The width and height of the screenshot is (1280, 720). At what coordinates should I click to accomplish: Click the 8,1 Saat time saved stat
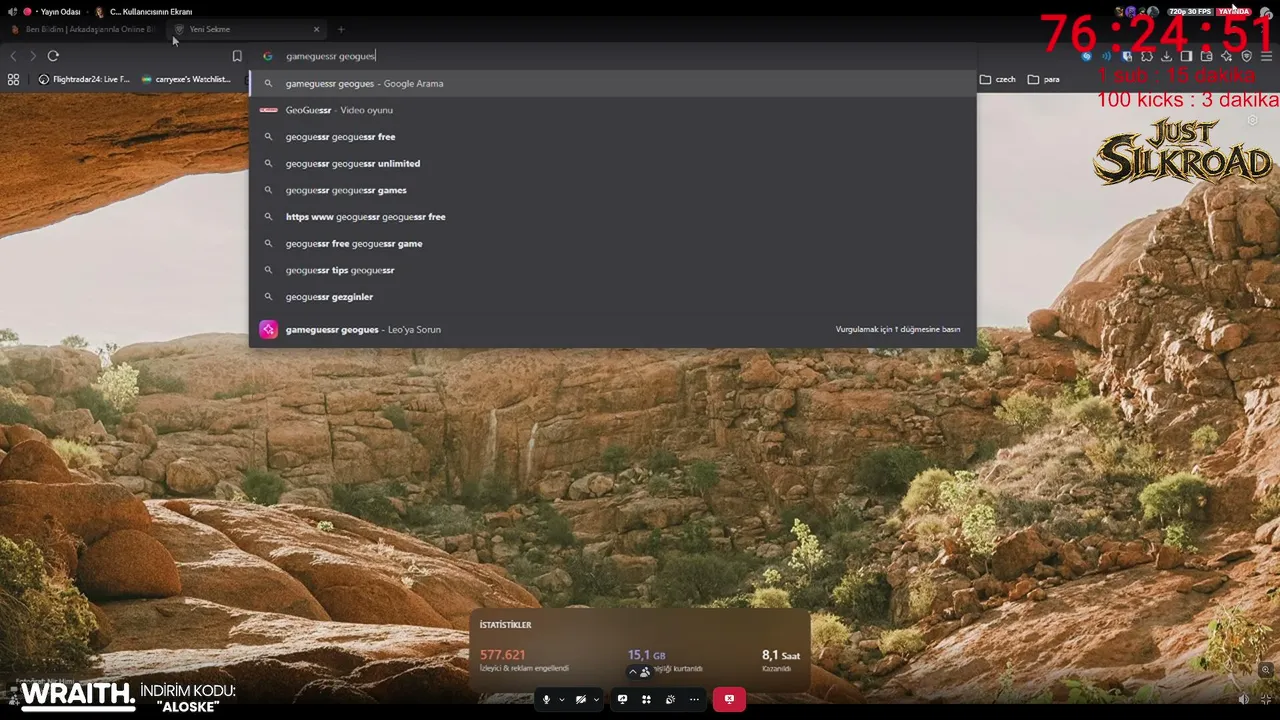[781, 655]
